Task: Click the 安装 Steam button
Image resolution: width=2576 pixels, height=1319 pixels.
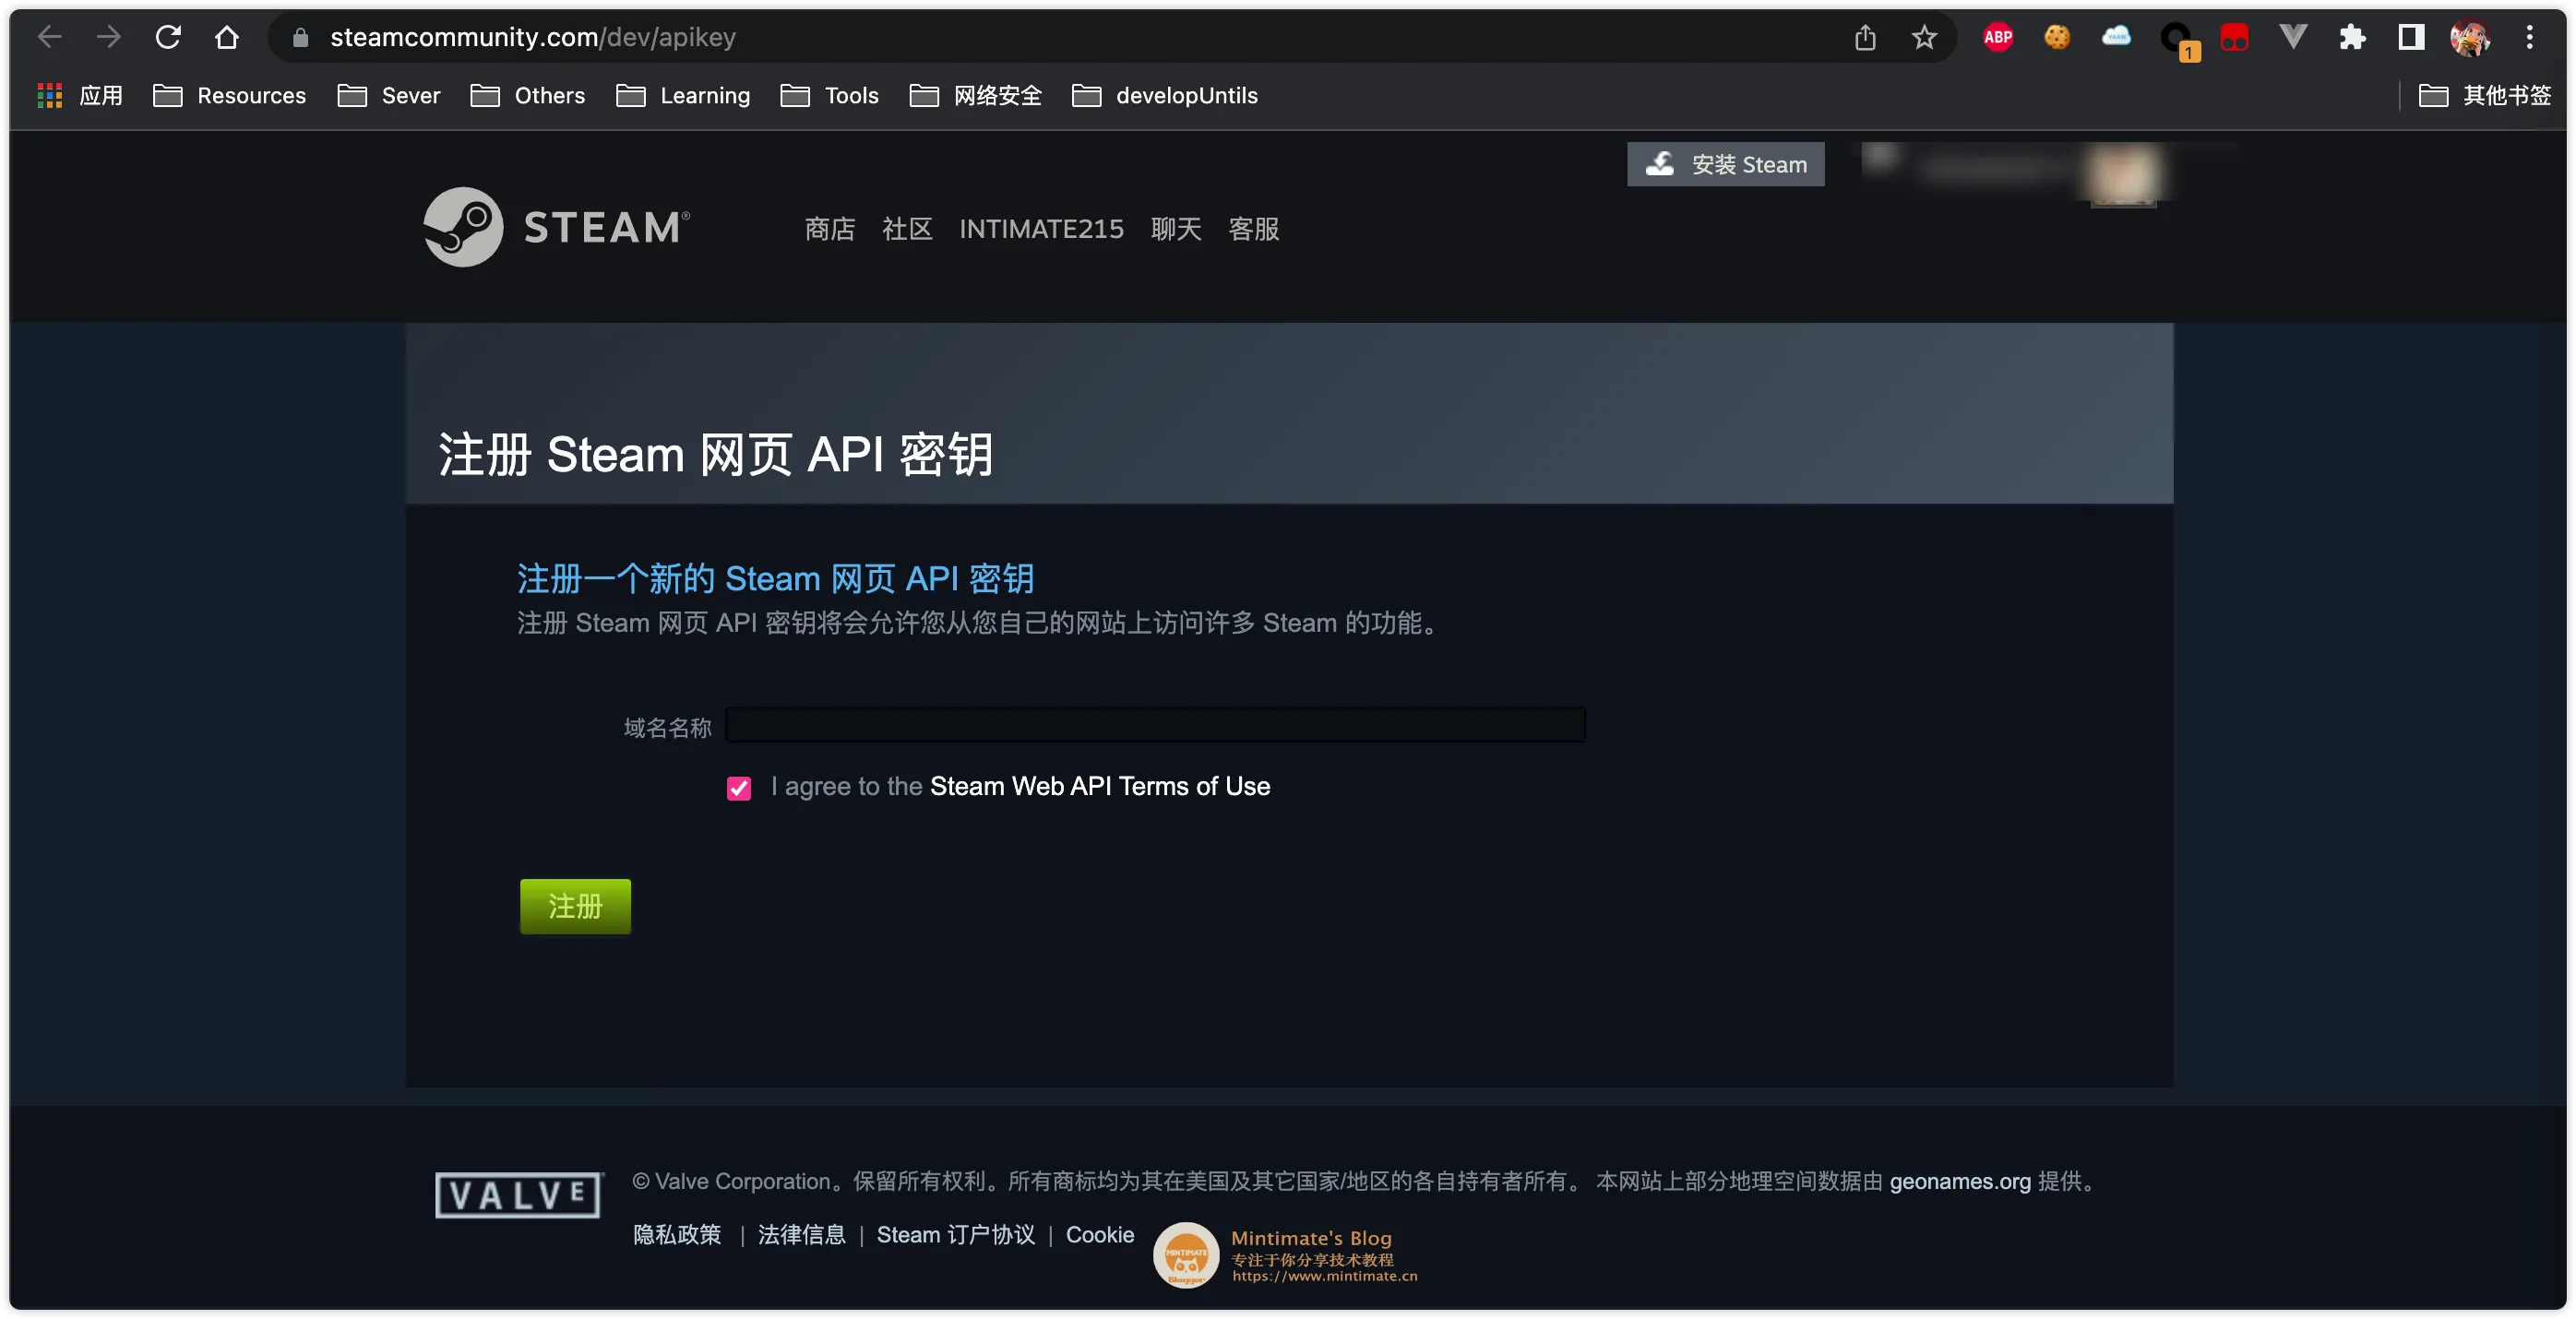Action: [x=1725, y=164]
